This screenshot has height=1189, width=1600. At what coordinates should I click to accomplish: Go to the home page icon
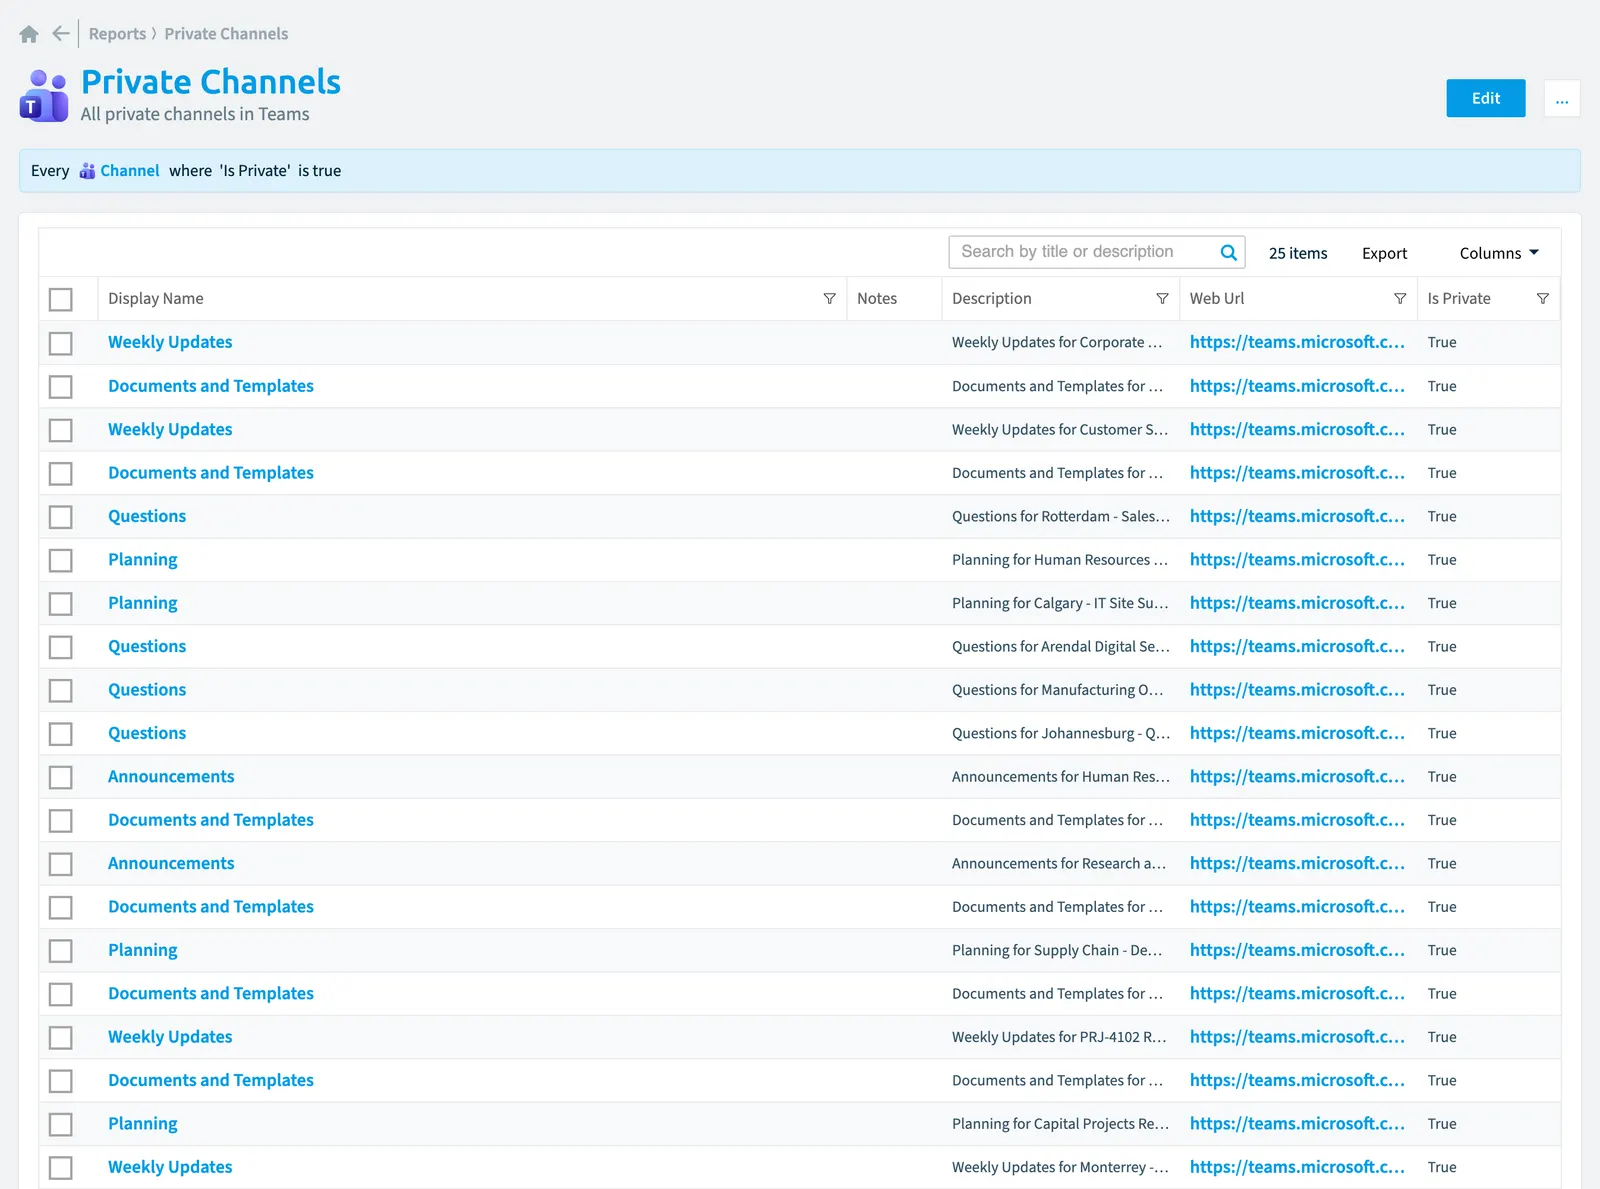(x=29, y=34)
